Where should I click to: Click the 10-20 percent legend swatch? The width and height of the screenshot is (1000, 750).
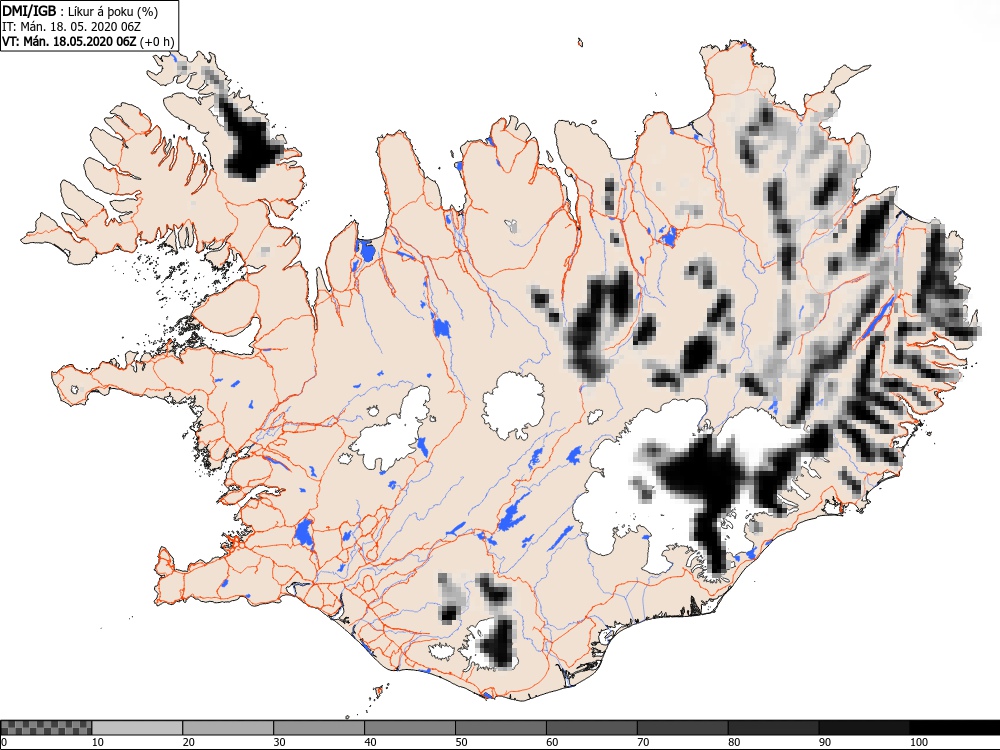[x=137, y=728]
